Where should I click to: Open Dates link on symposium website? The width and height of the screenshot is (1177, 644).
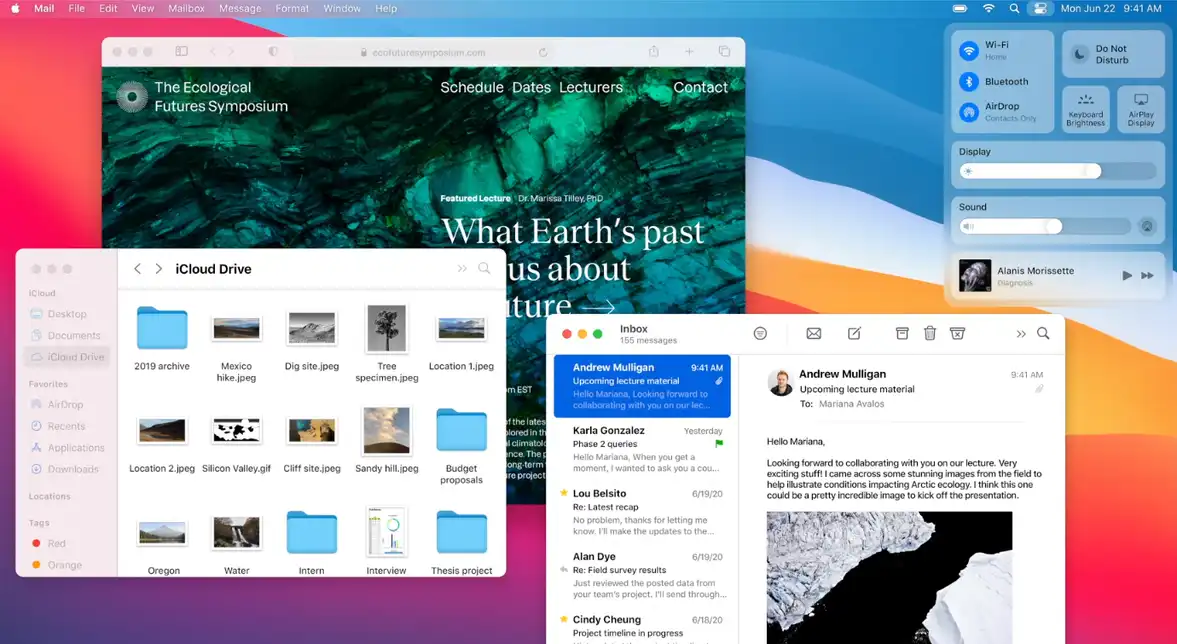pyautogui.click(x=531, y=87)
